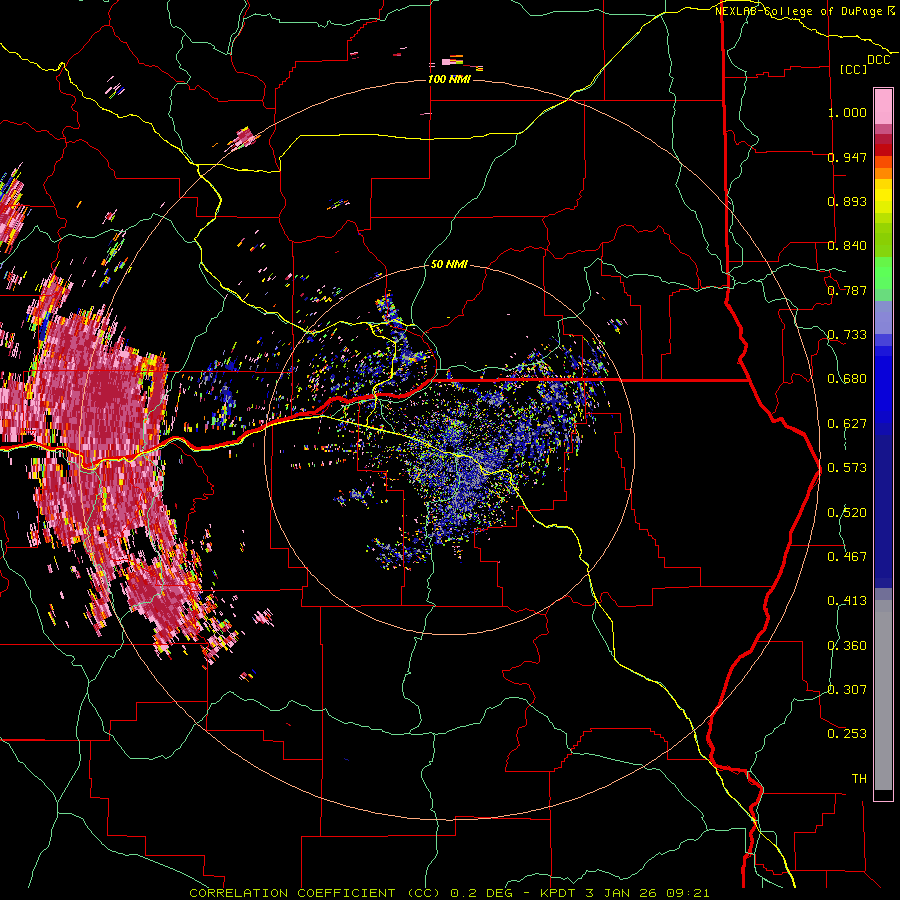Viewport: 900px width, 900px height.
Task: Click the 50 NMI range ring label
Action: [449, 265]
